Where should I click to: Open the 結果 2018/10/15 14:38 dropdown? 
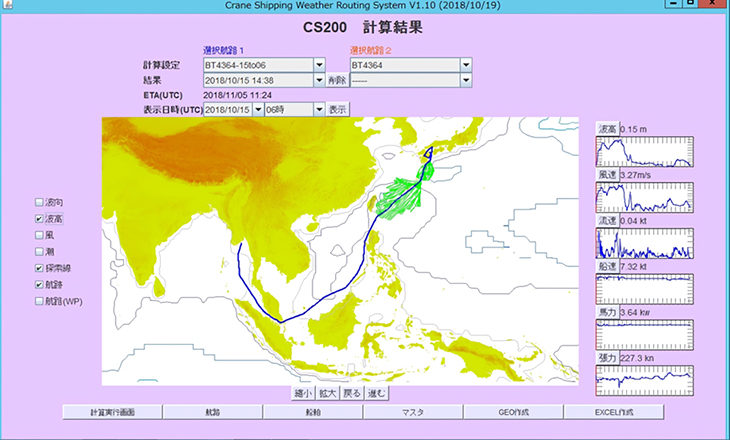pyautogui.click(x=320, y=80)
